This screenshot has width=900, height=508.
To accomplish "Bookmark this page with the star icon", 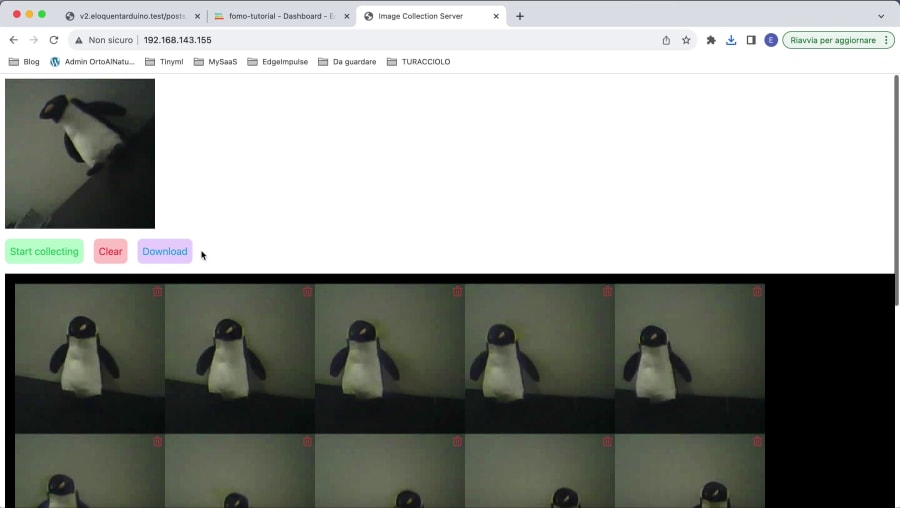I will pyautogui.click(x=686, y=40).
